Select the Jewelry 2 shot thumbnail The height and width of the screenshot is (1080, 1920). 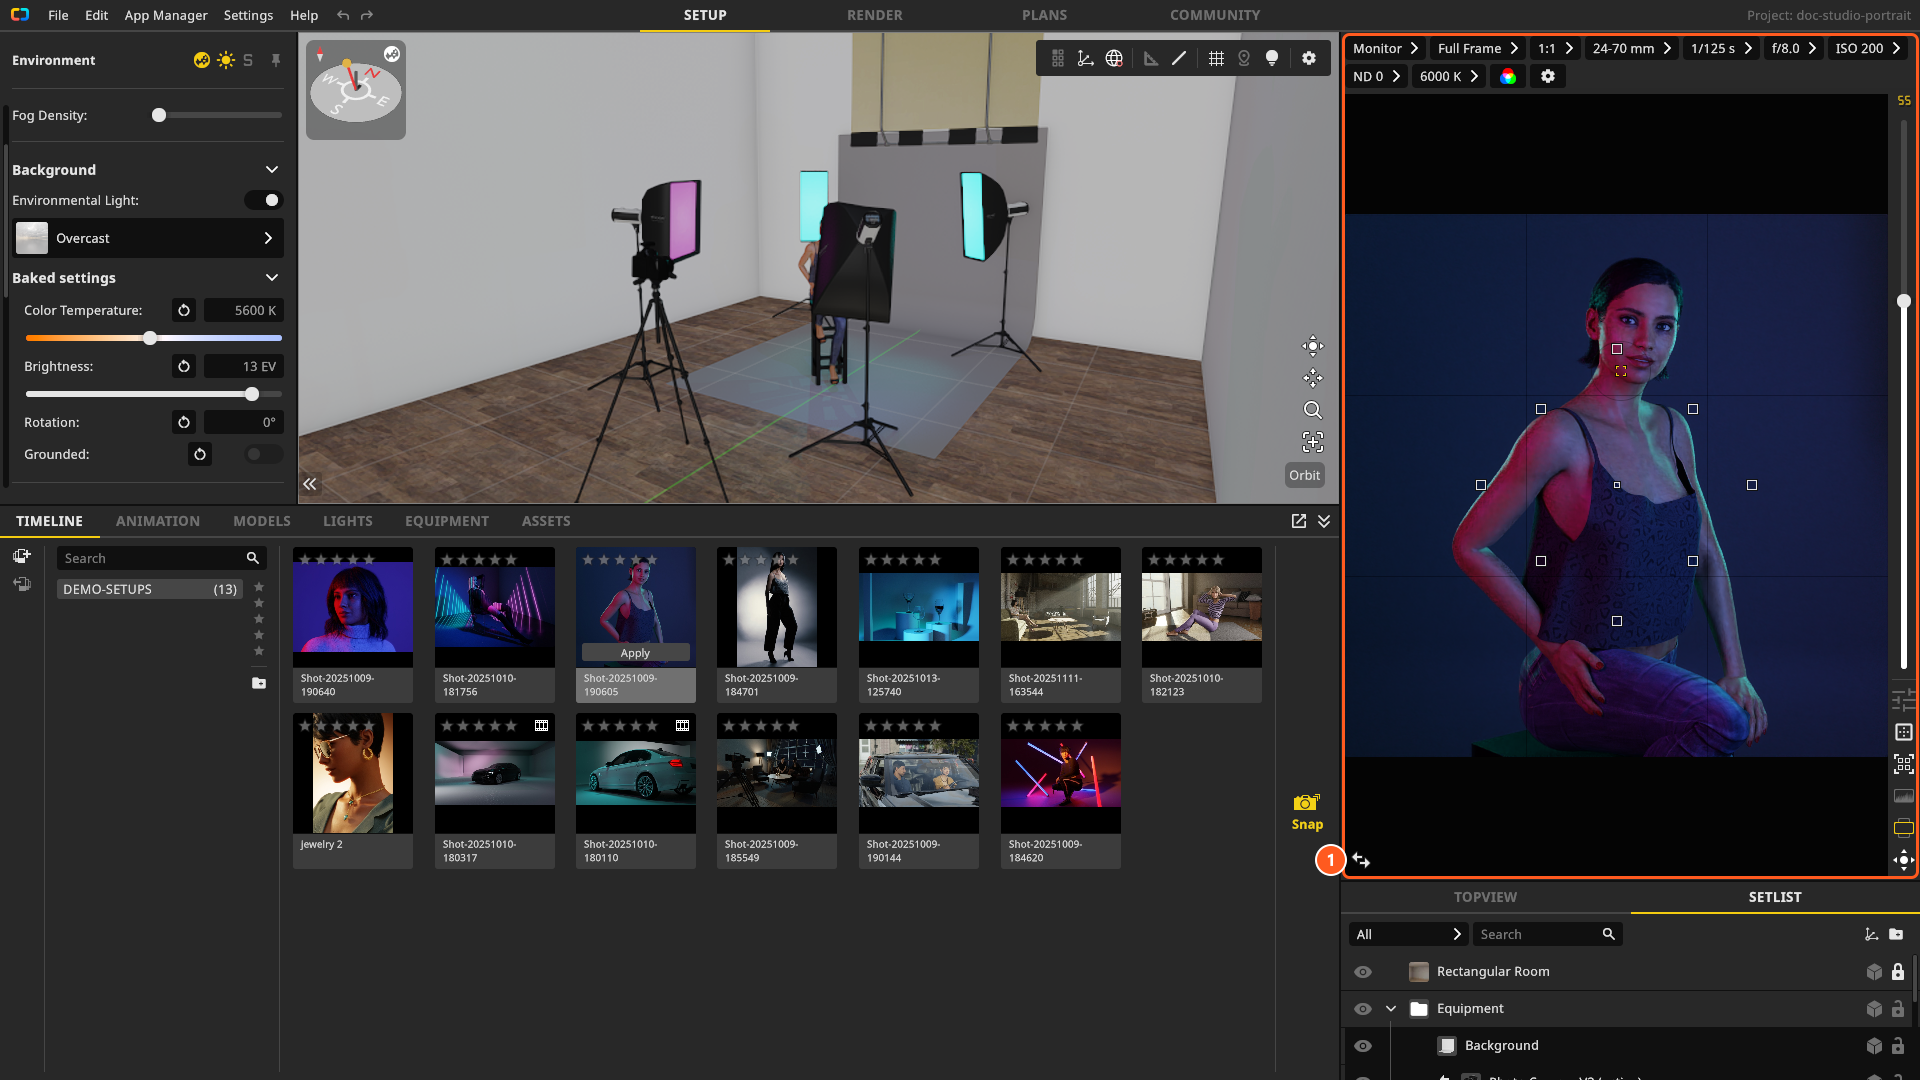coord(353,790)
